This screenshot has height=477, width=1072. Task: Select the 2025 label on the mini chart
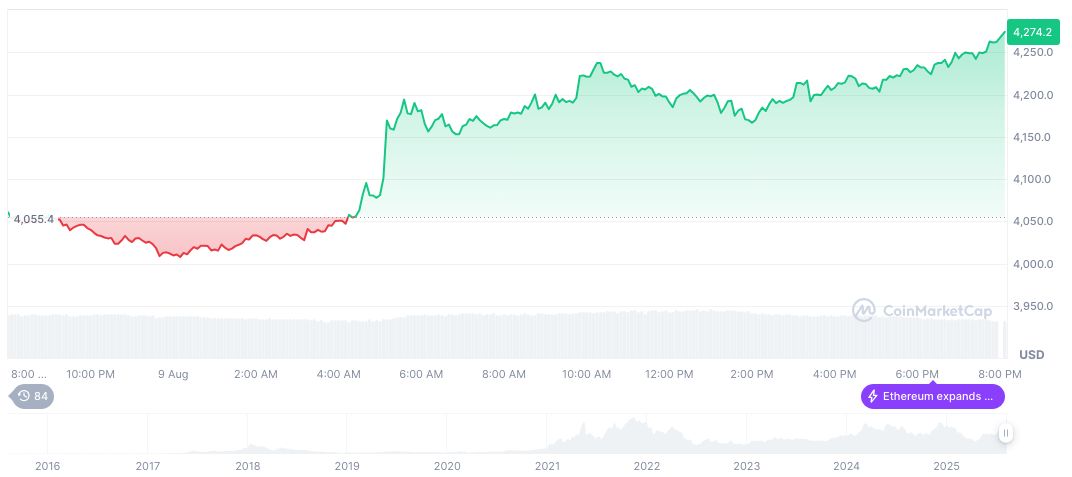coord(946,466)
